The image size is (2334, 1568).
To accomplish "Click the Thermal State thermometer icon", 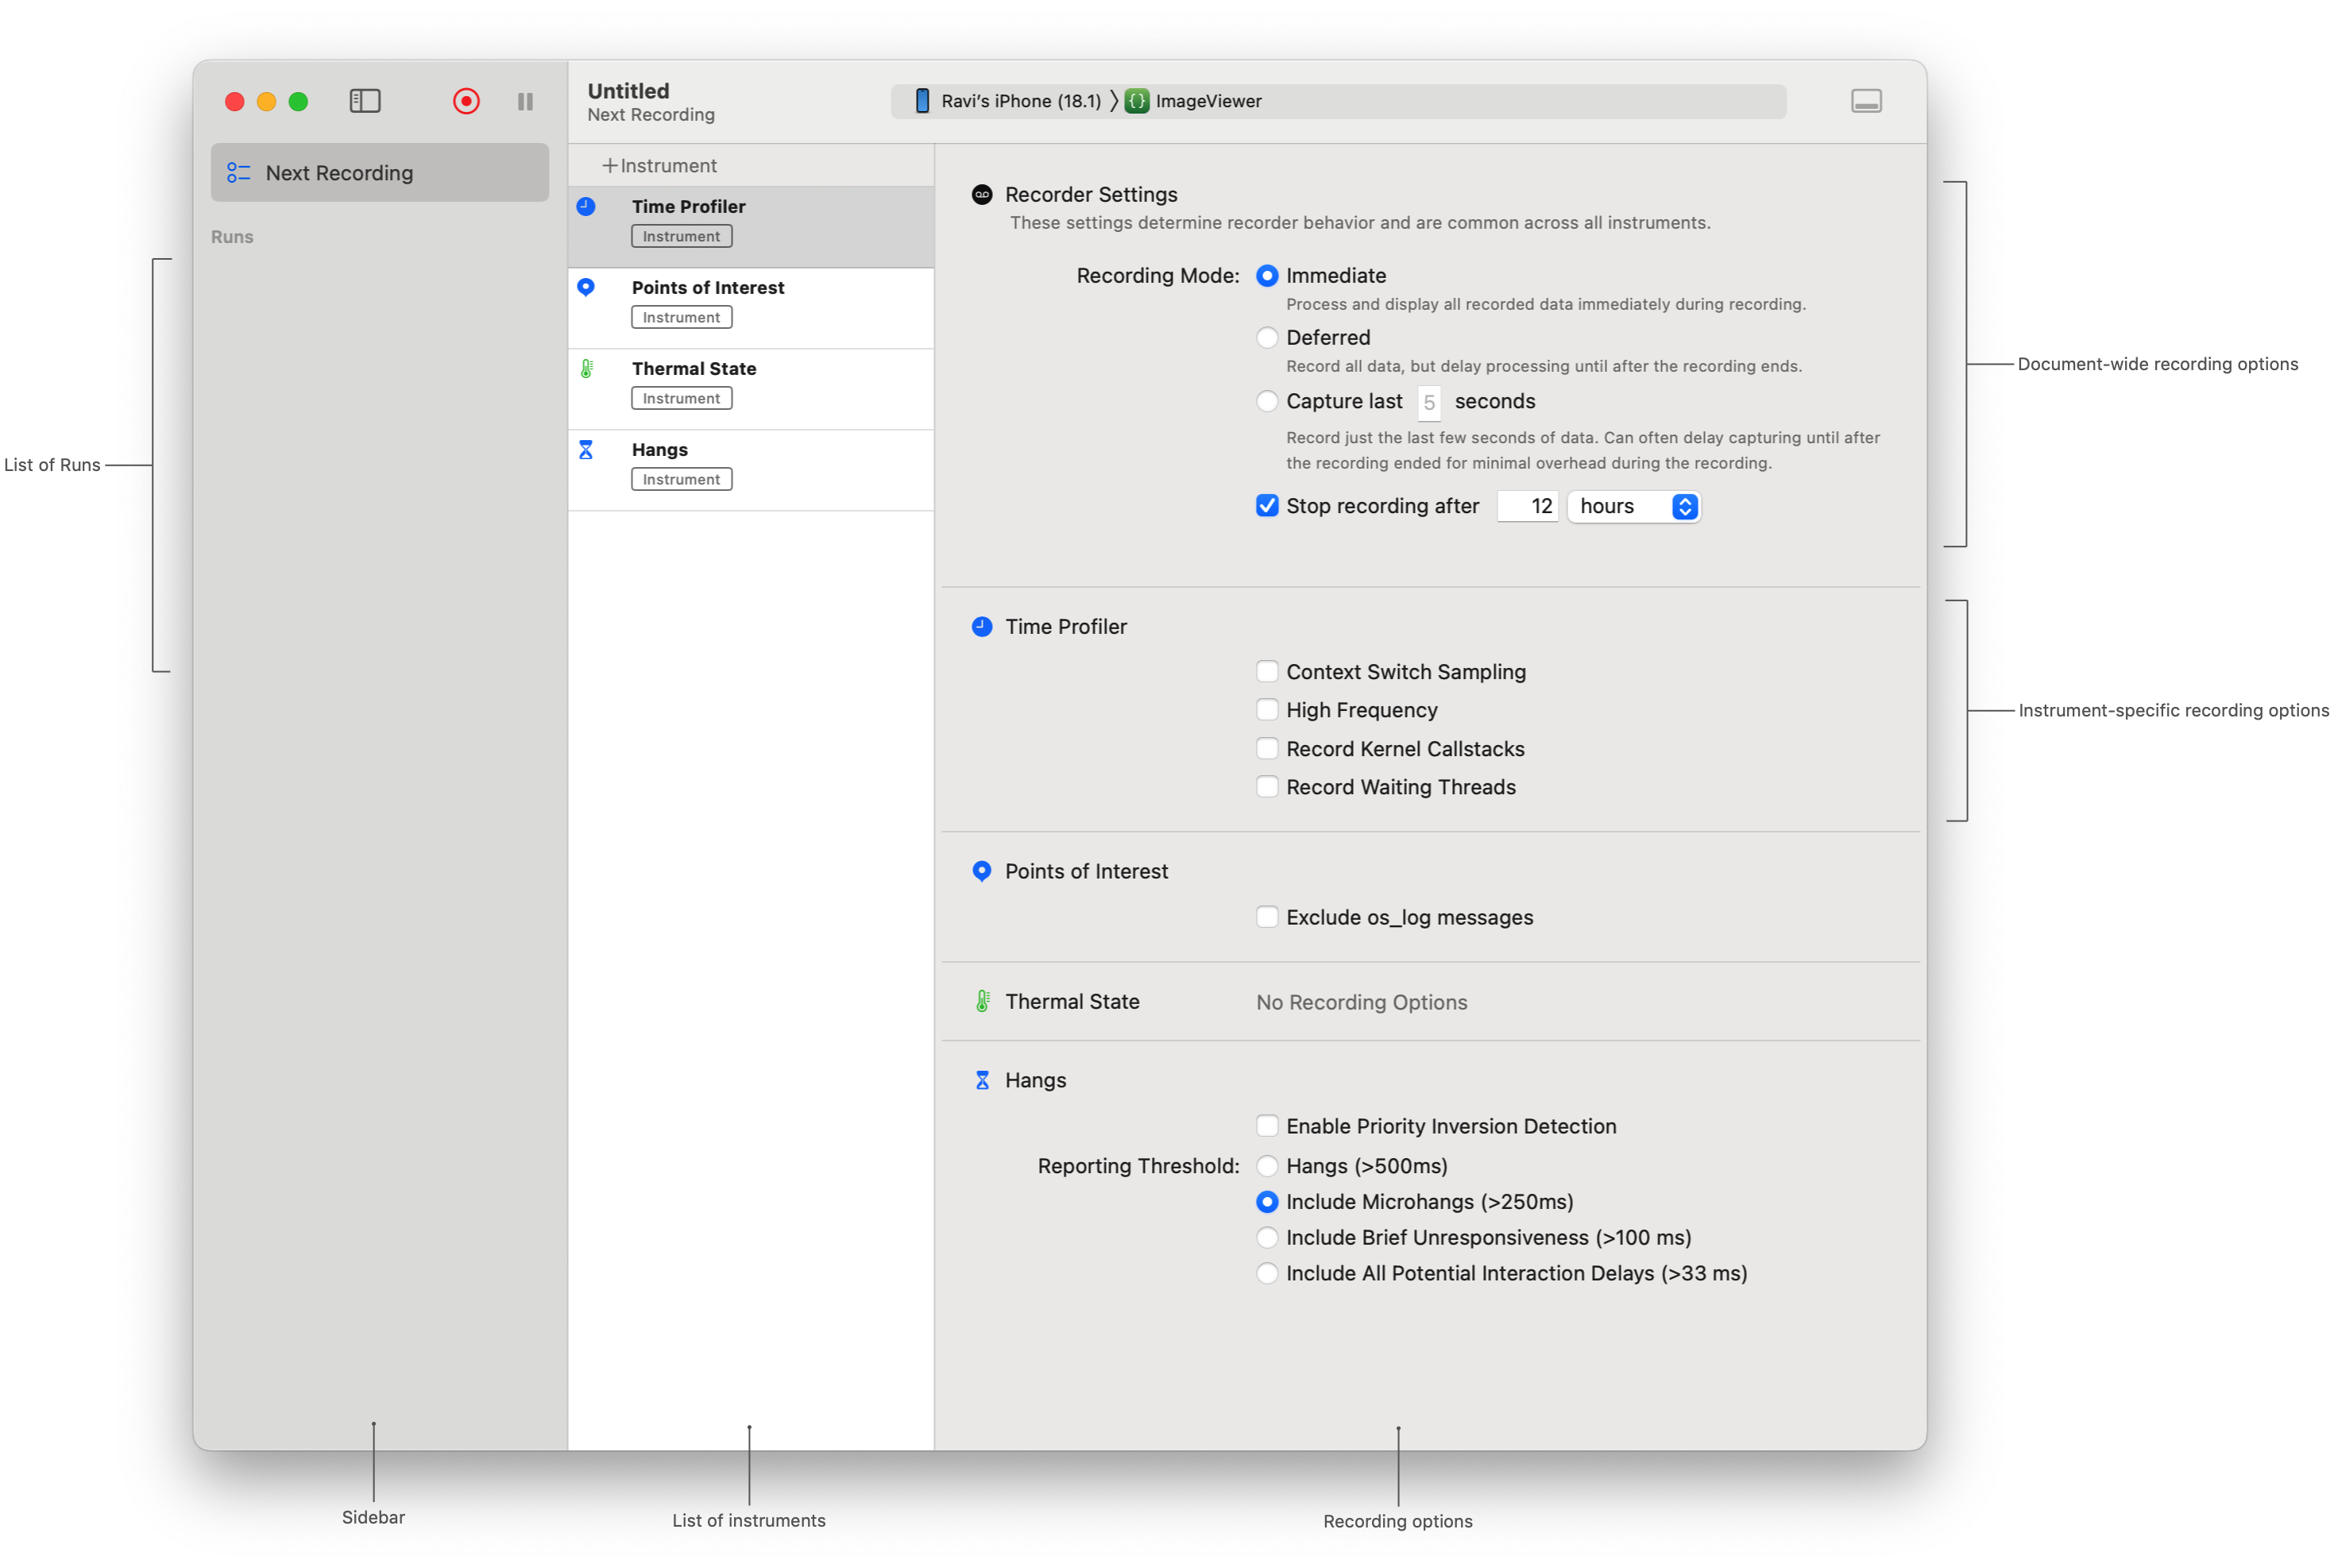I will coord(586,368).
